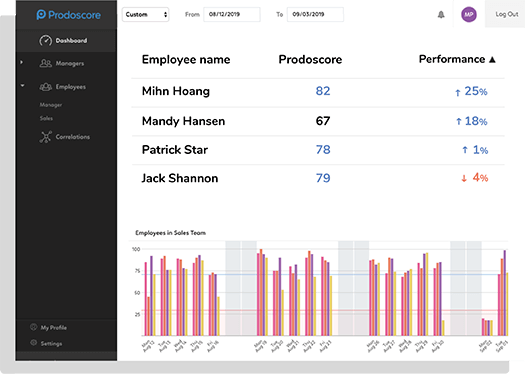The width and height of the screenshot is (525, 374).
Task: Click the From date field
Action: [x=232, y=14]
